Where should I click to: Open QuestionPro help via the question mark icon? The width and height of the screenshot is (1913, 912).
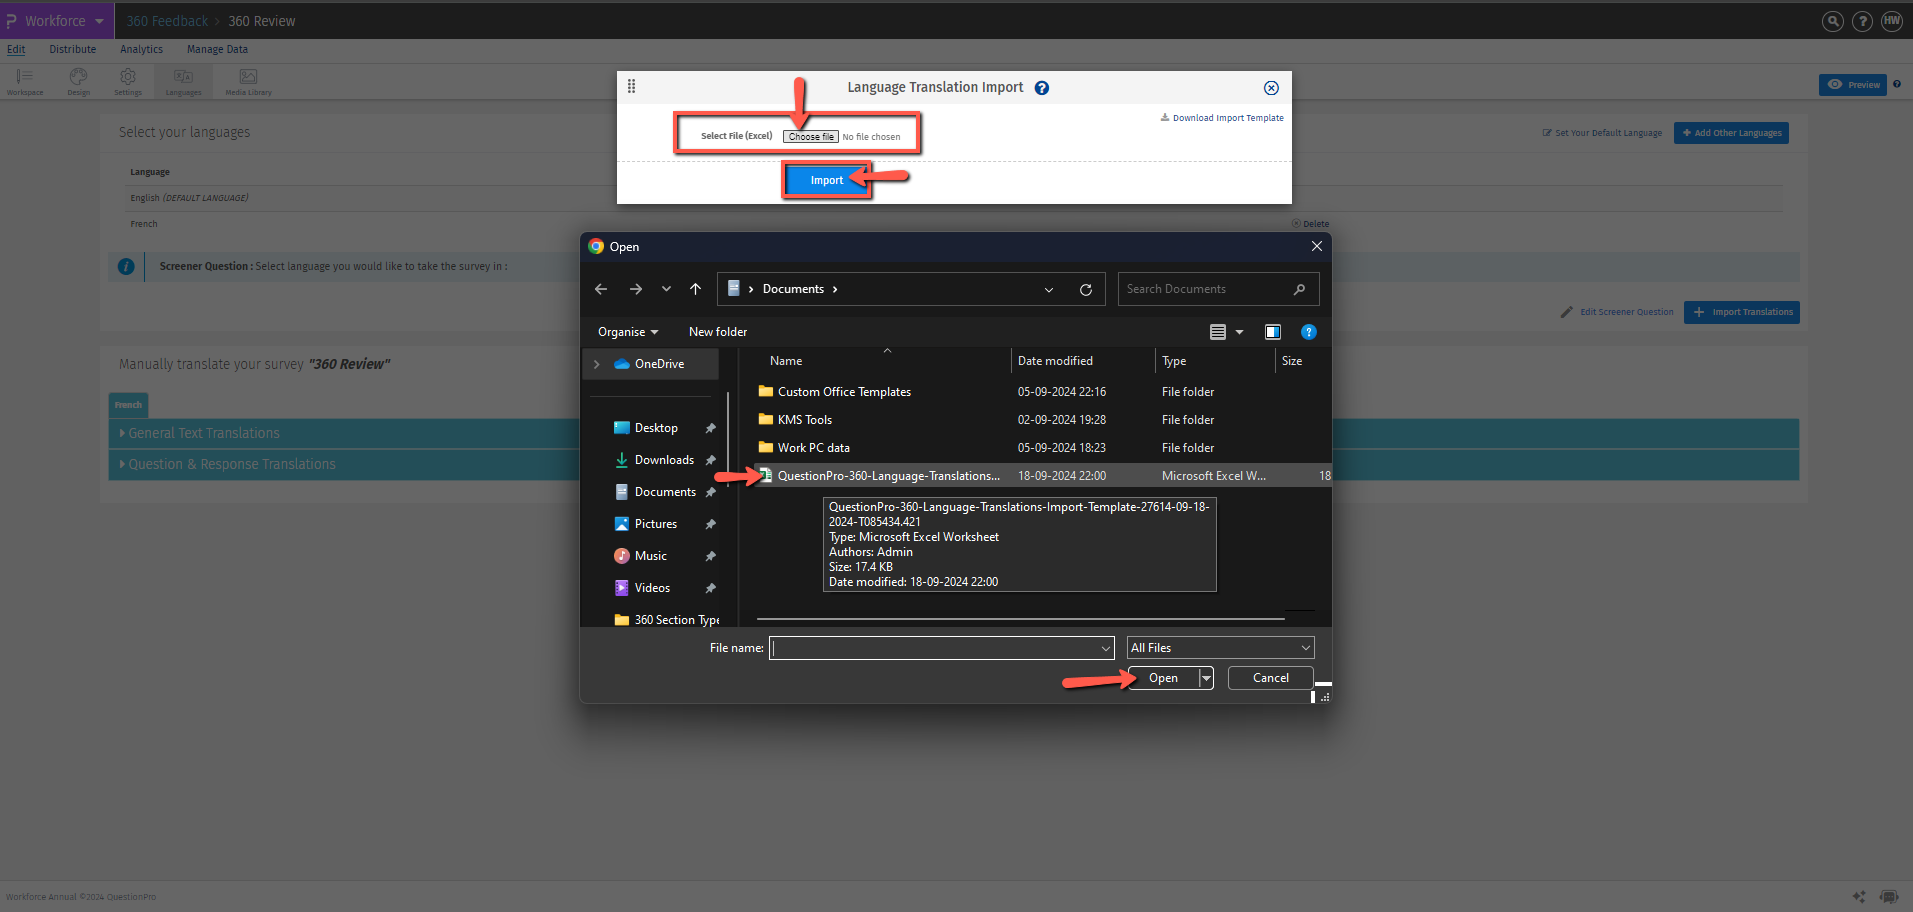tap(1861, 20)
